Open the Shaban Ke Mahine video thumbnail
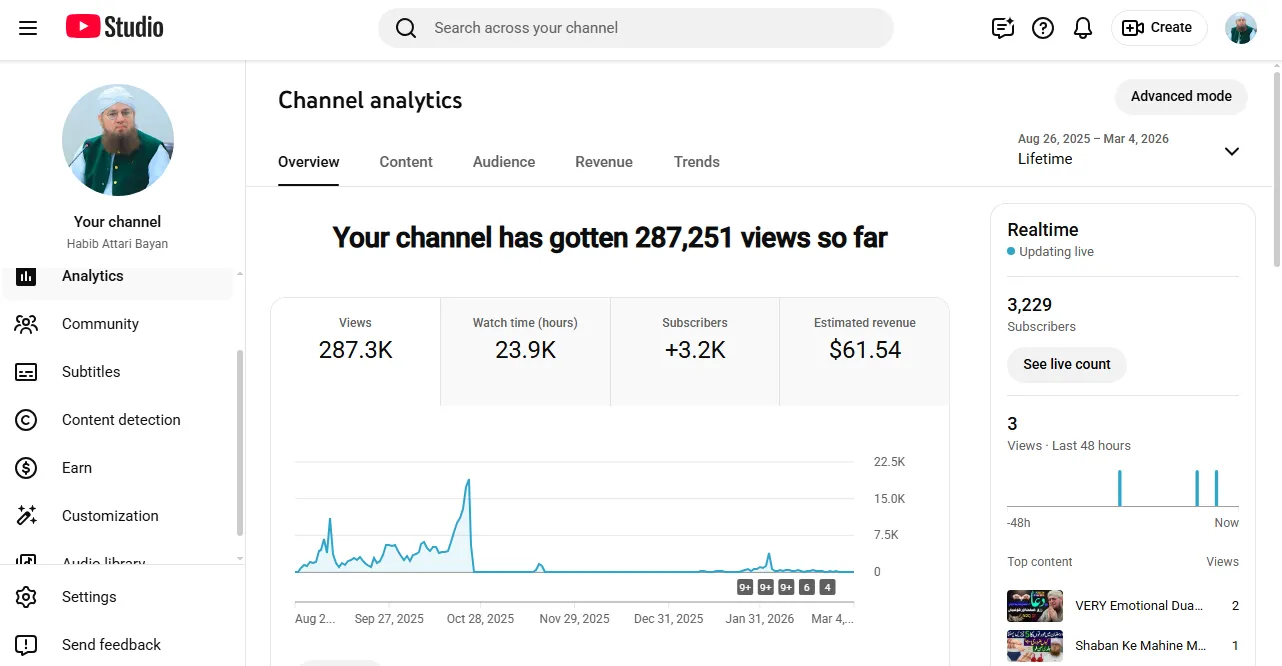This screenshot has height=666, width=1282. [x=1035, y=646]
